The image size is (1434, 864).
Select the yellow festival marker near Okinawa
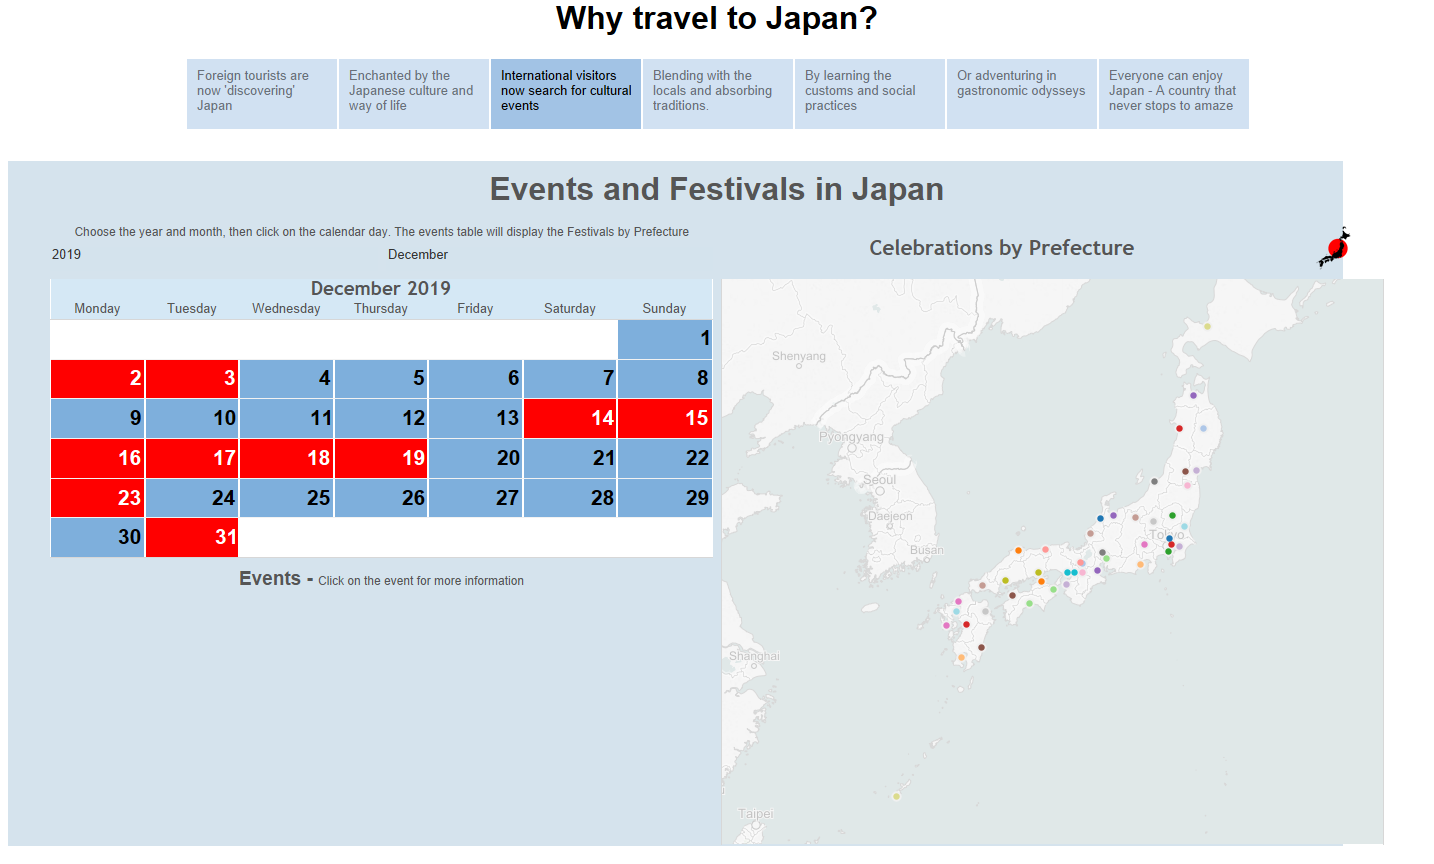click(x=895, y=795)
